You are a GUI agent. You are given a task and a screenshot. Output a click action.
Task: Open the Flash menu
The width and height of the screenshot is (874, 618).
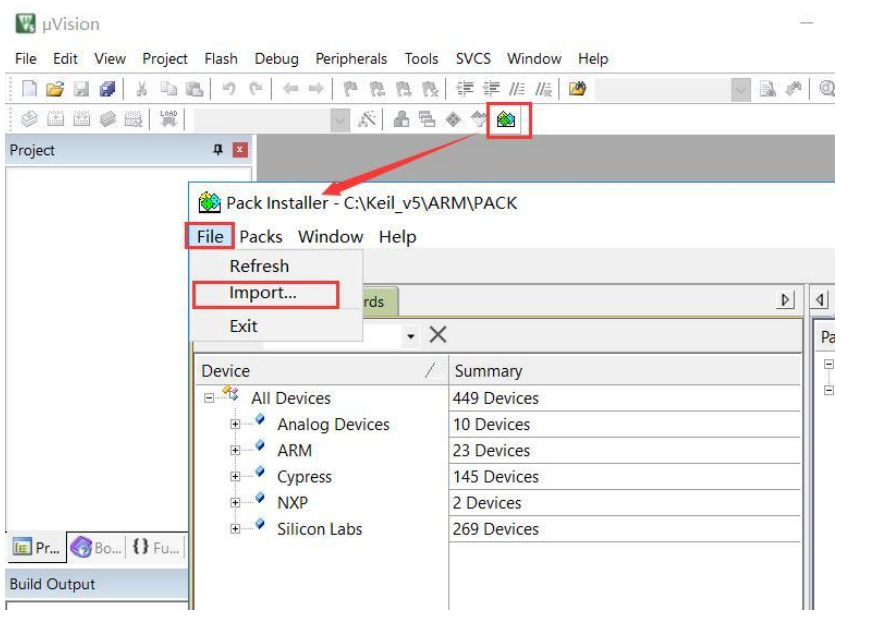(221, 59)
